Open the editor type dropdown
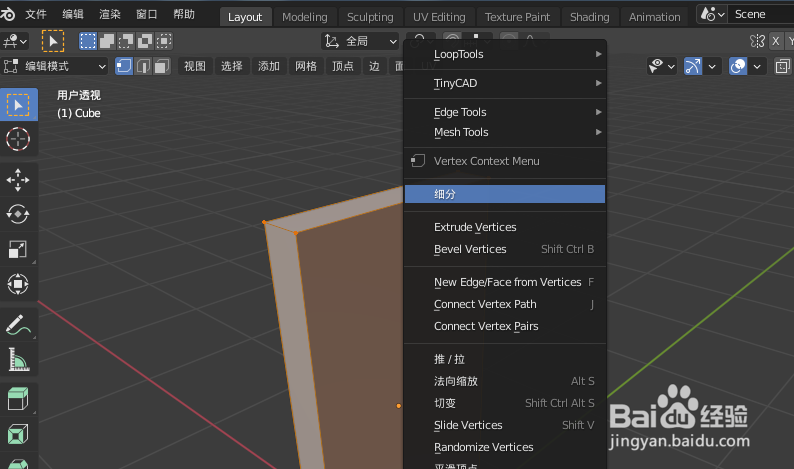 point(15,41)
